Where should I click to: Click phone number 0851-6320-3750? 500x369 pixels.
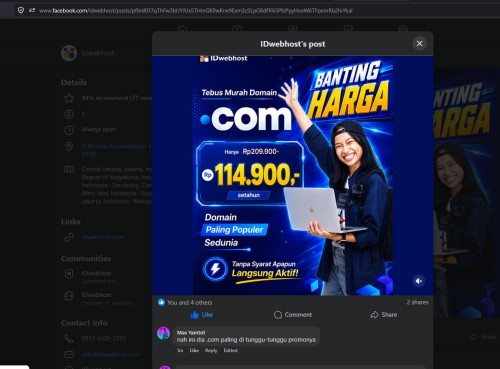[104, 338]
